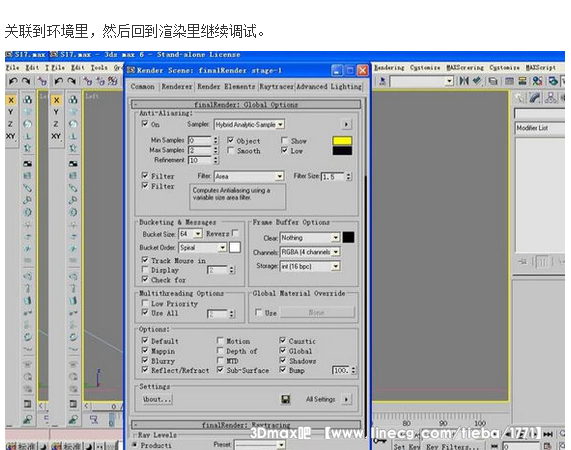
Task: Open the Modifier List dropdown
Action: click(540, 128)
